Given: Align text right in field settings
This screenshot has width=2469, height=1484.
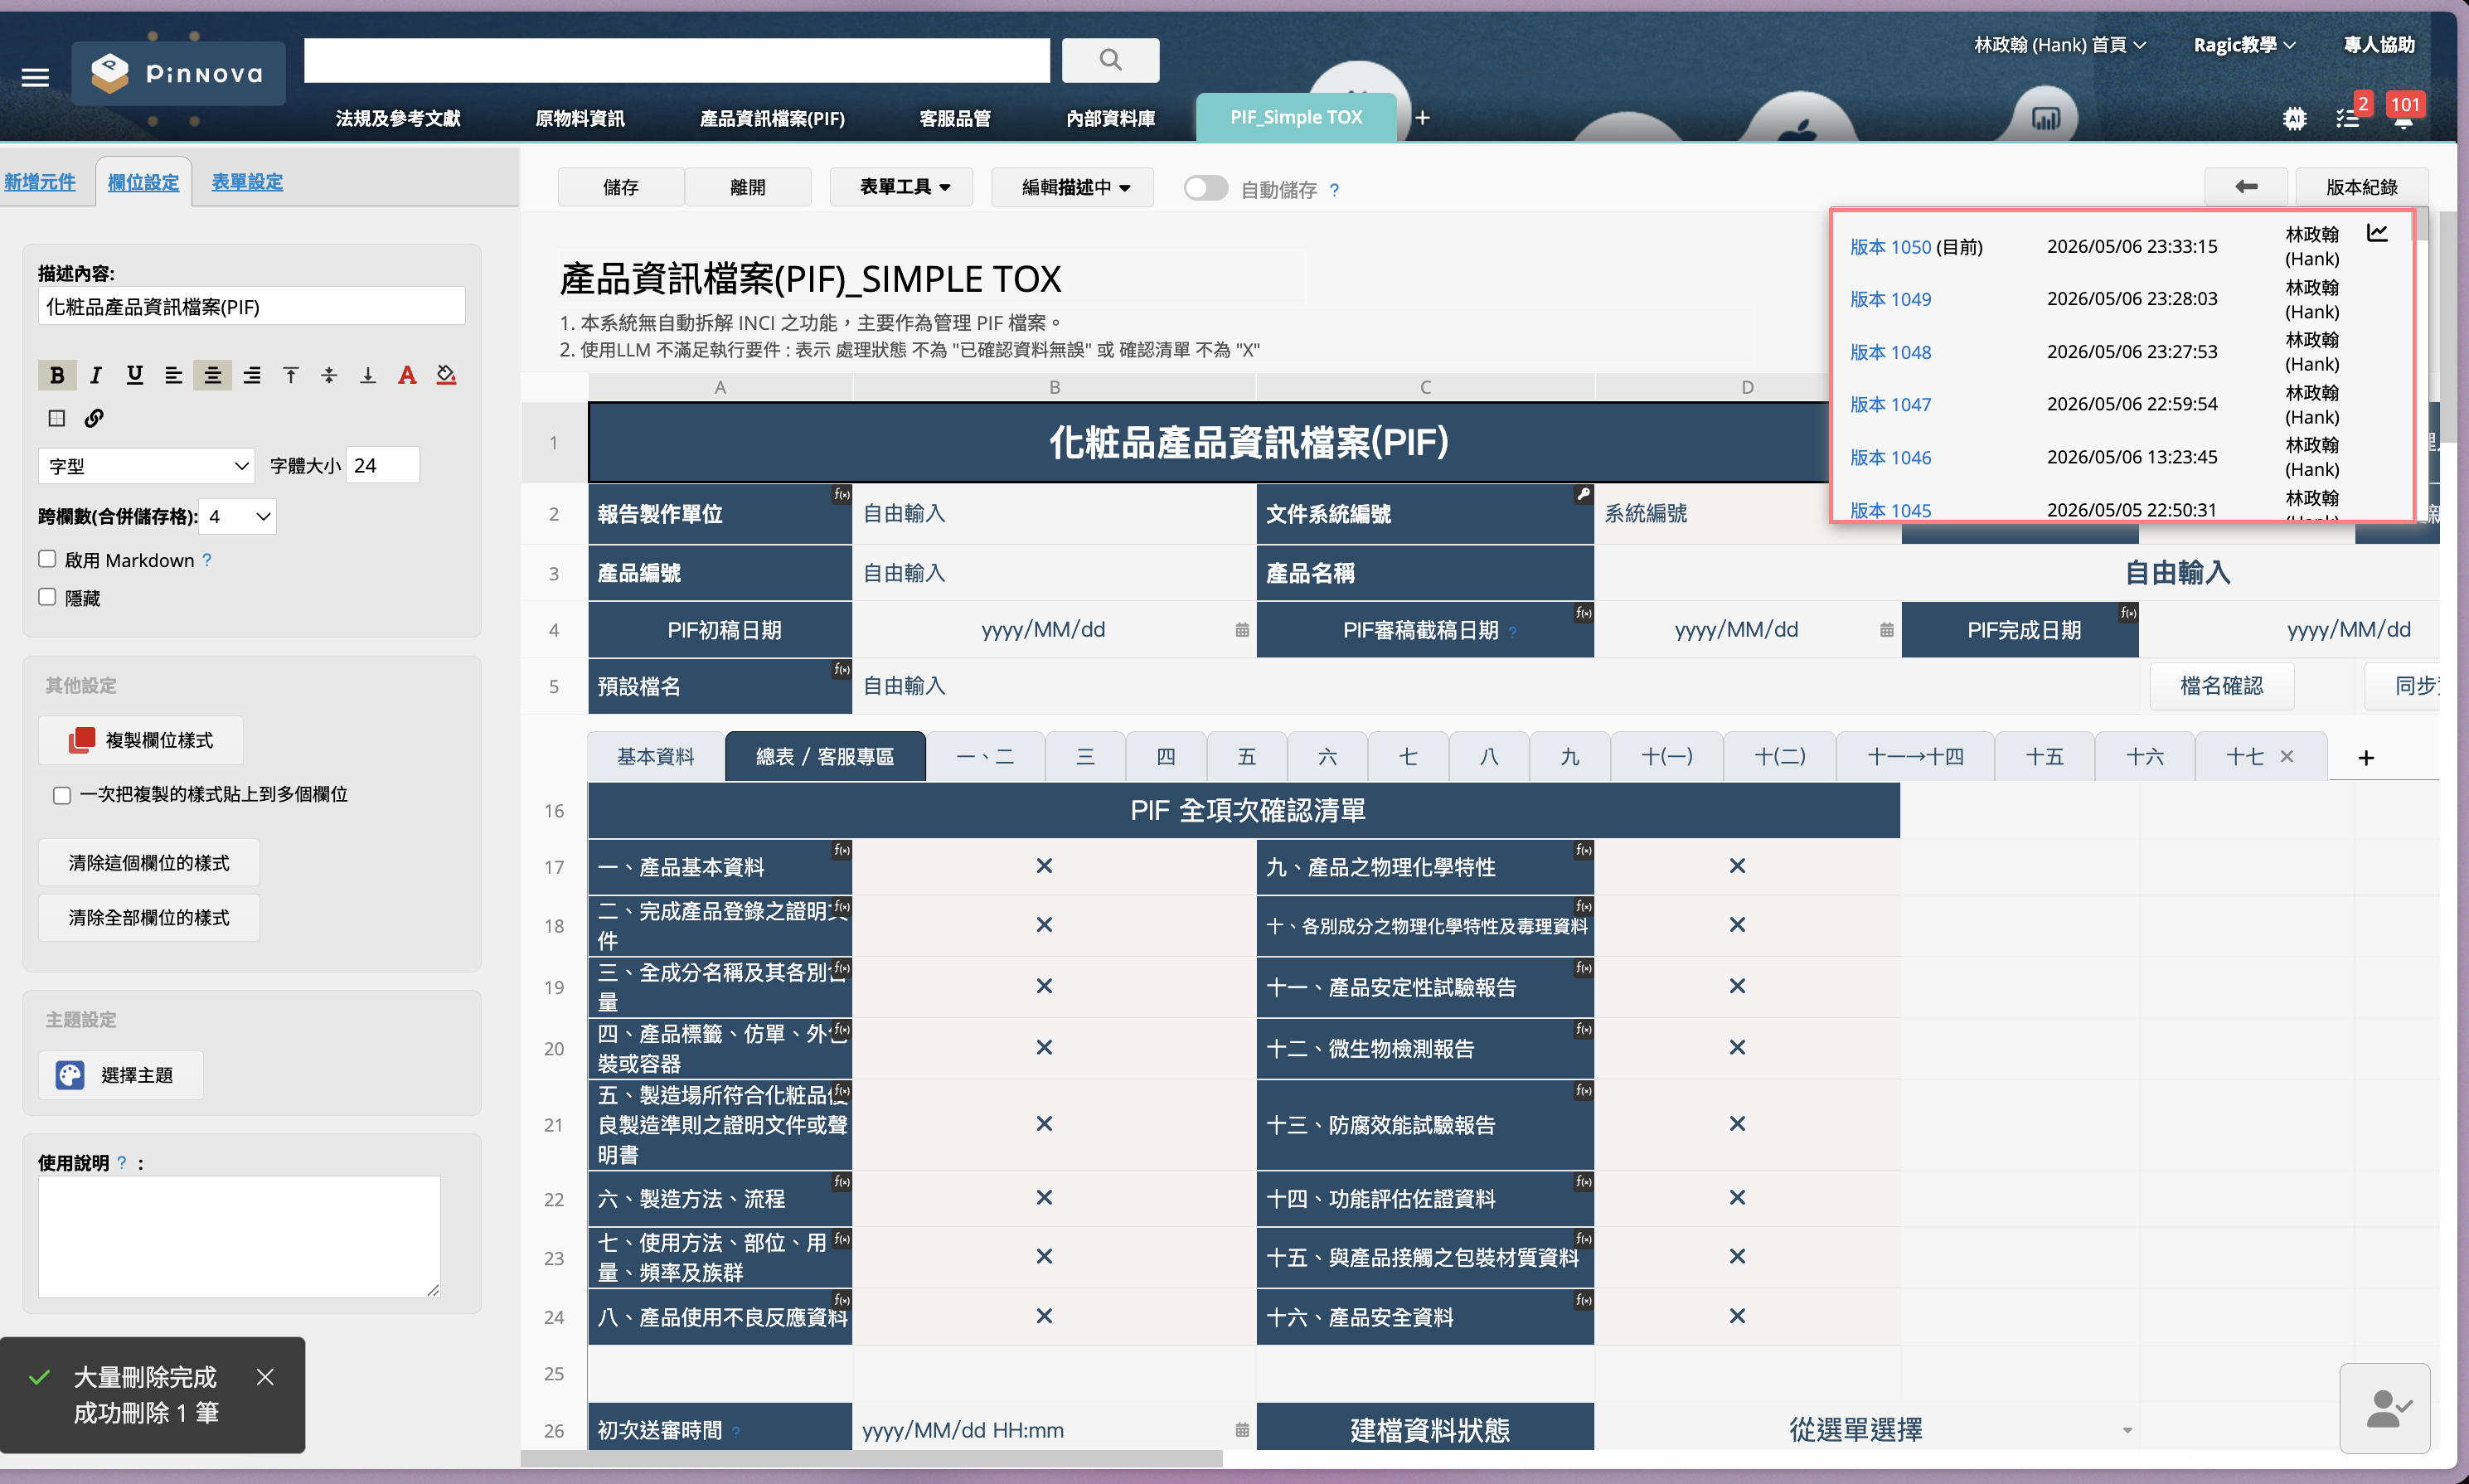Looking at the screenshot, I should (252, 375).
